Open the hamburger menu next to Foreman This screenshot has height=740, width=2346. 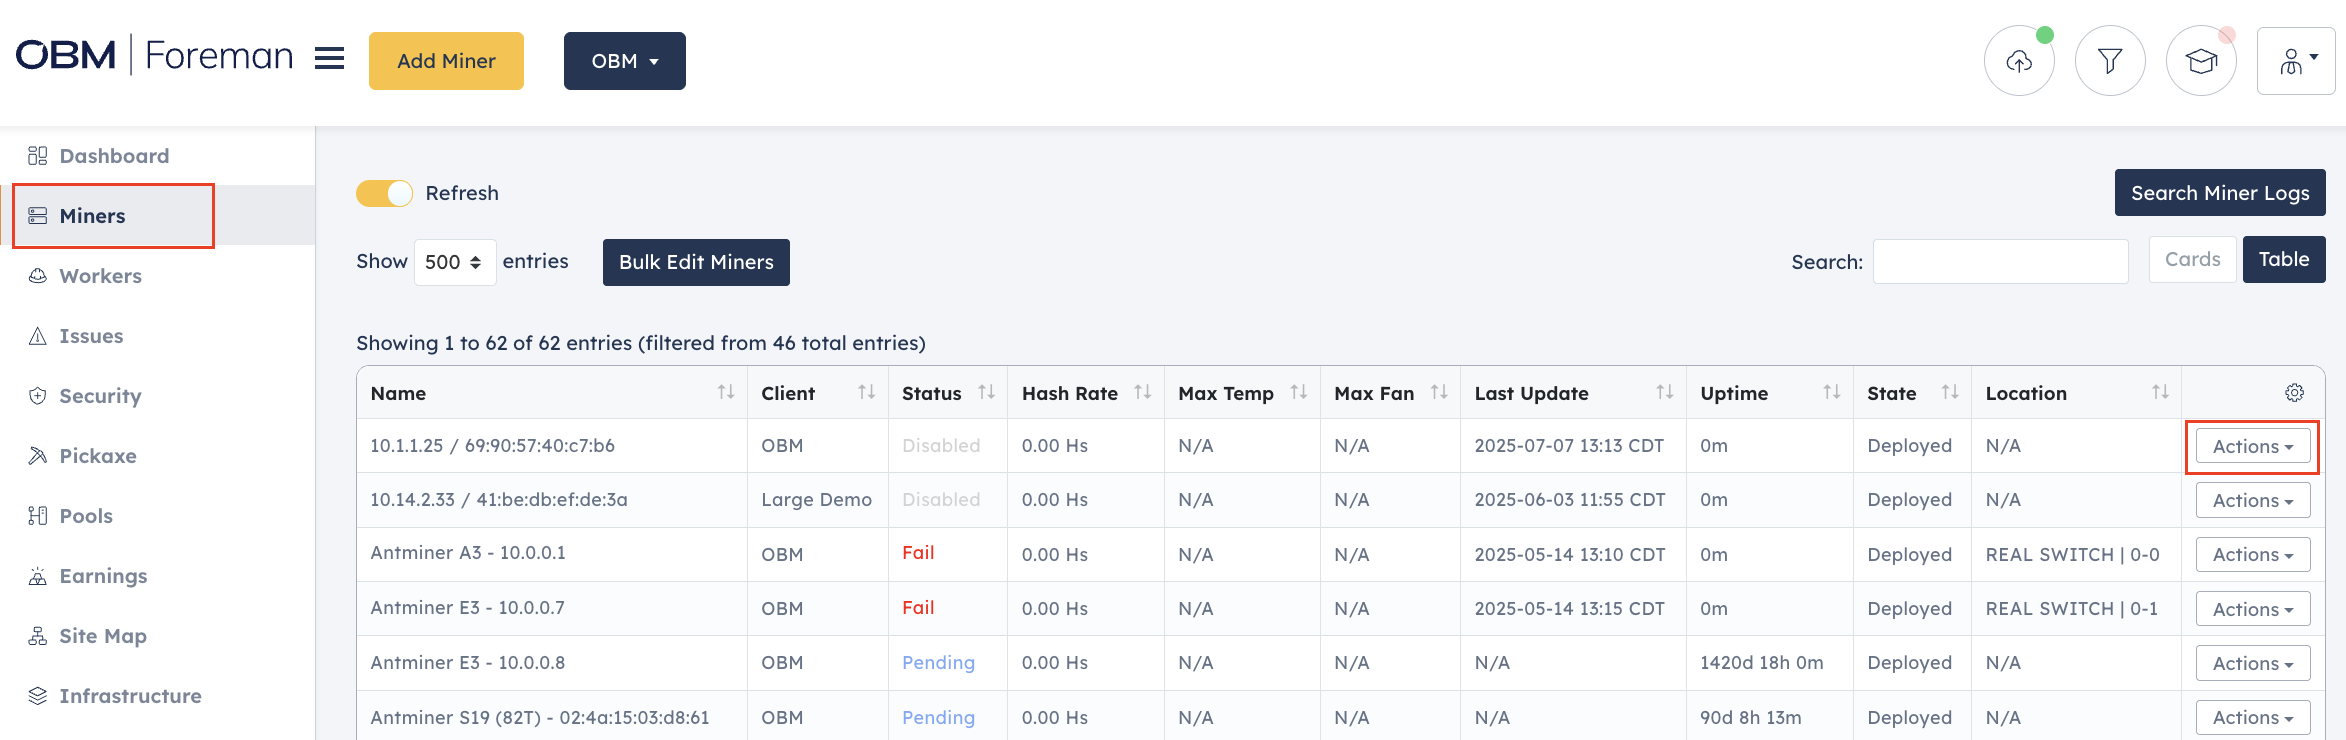[x=329, y=58]
